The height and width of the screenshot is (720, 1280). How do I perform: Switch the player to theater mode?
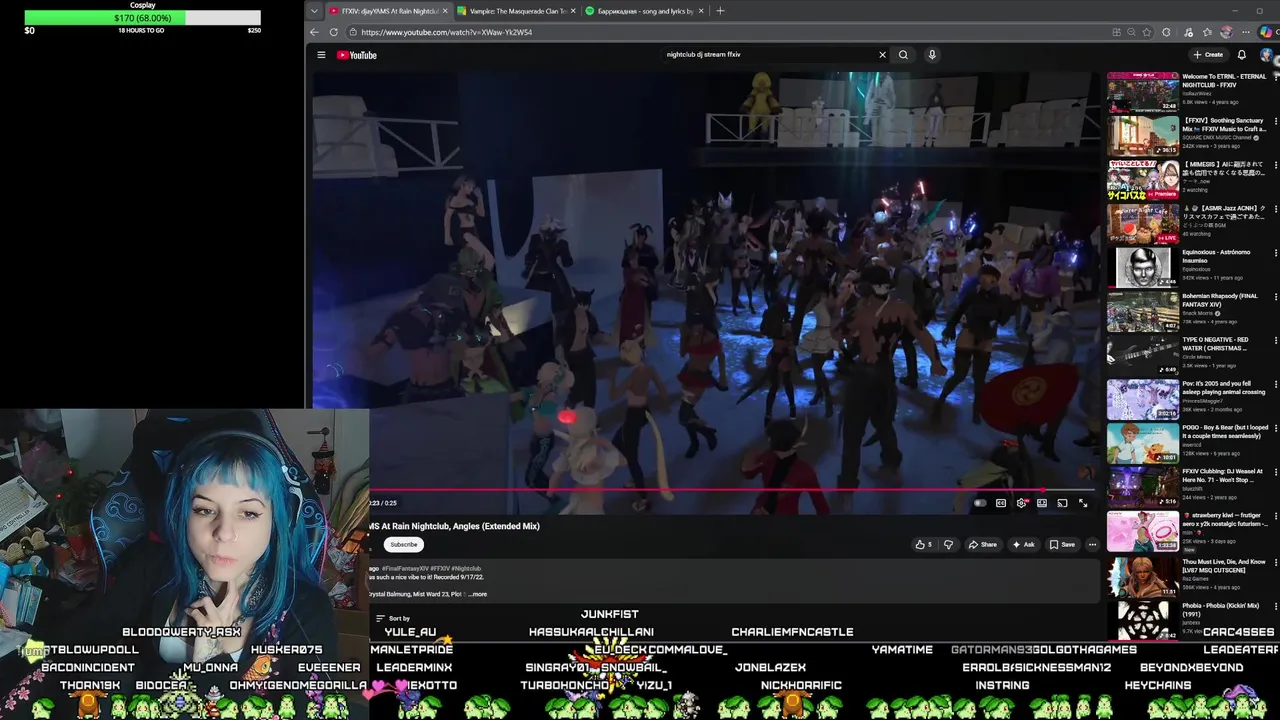pyautogui.click(x=1042, y=503)
